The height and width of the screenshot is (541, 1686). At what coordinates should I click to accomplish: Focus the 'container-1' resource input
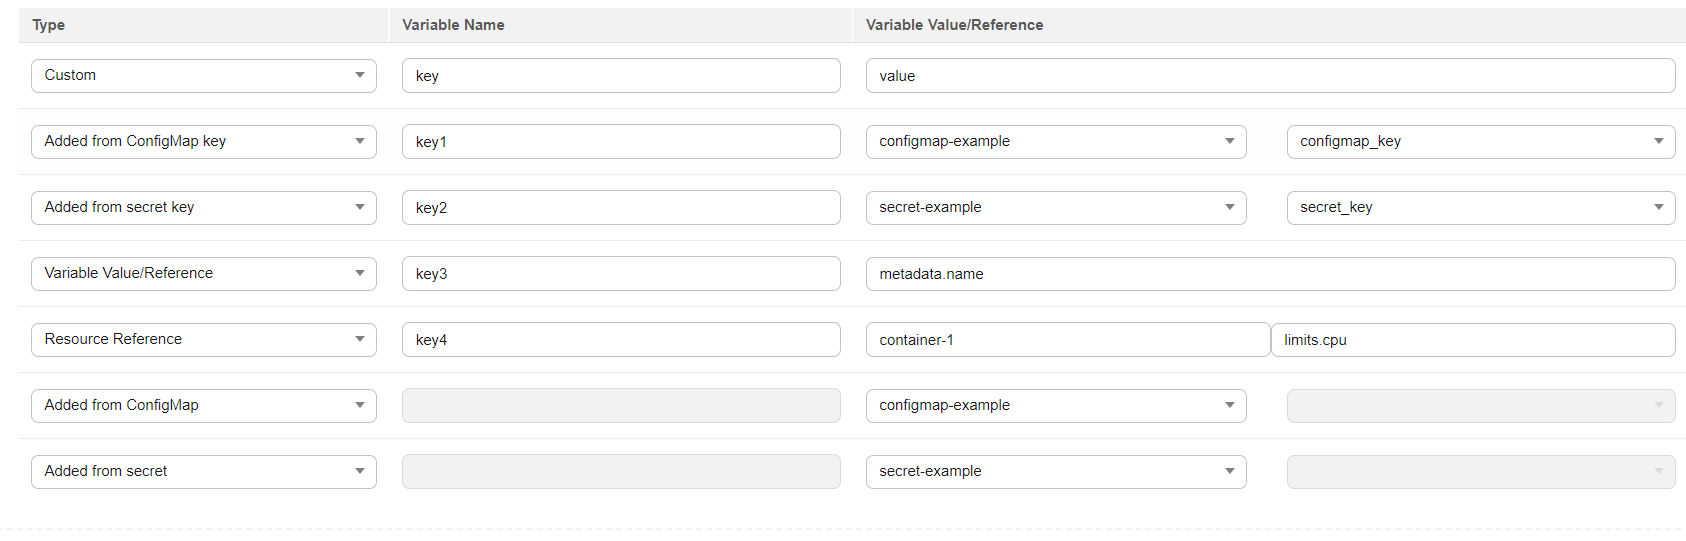click(x=1067, y=340)
